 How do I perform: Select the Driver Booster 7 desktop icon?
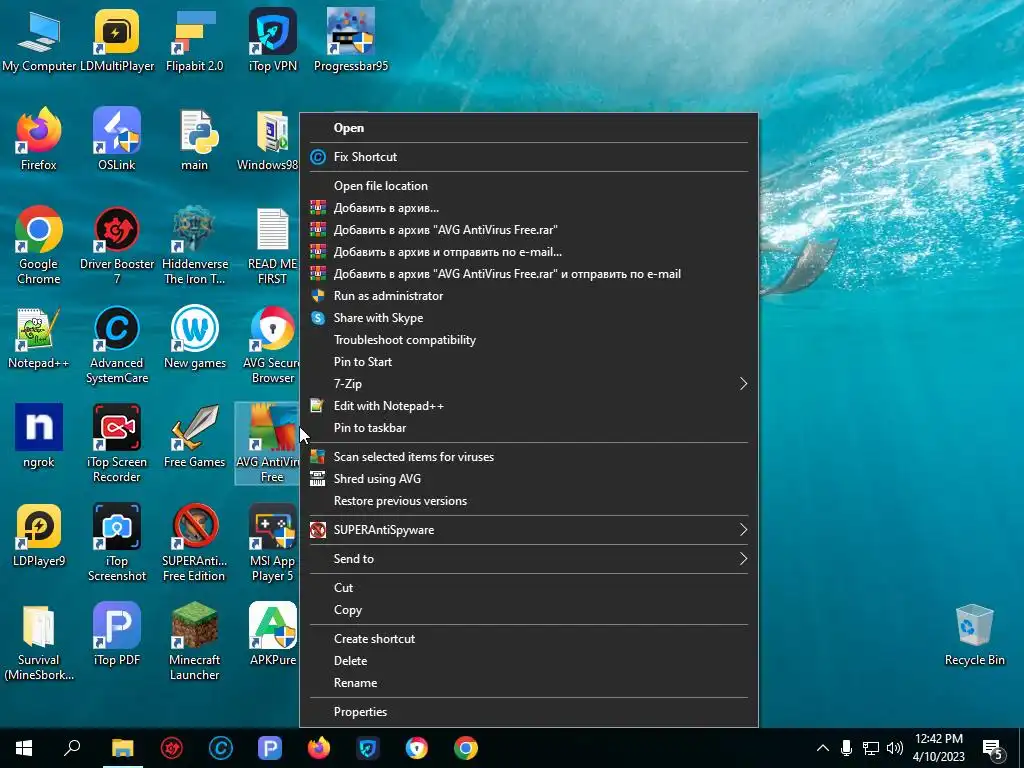(117, 246)
